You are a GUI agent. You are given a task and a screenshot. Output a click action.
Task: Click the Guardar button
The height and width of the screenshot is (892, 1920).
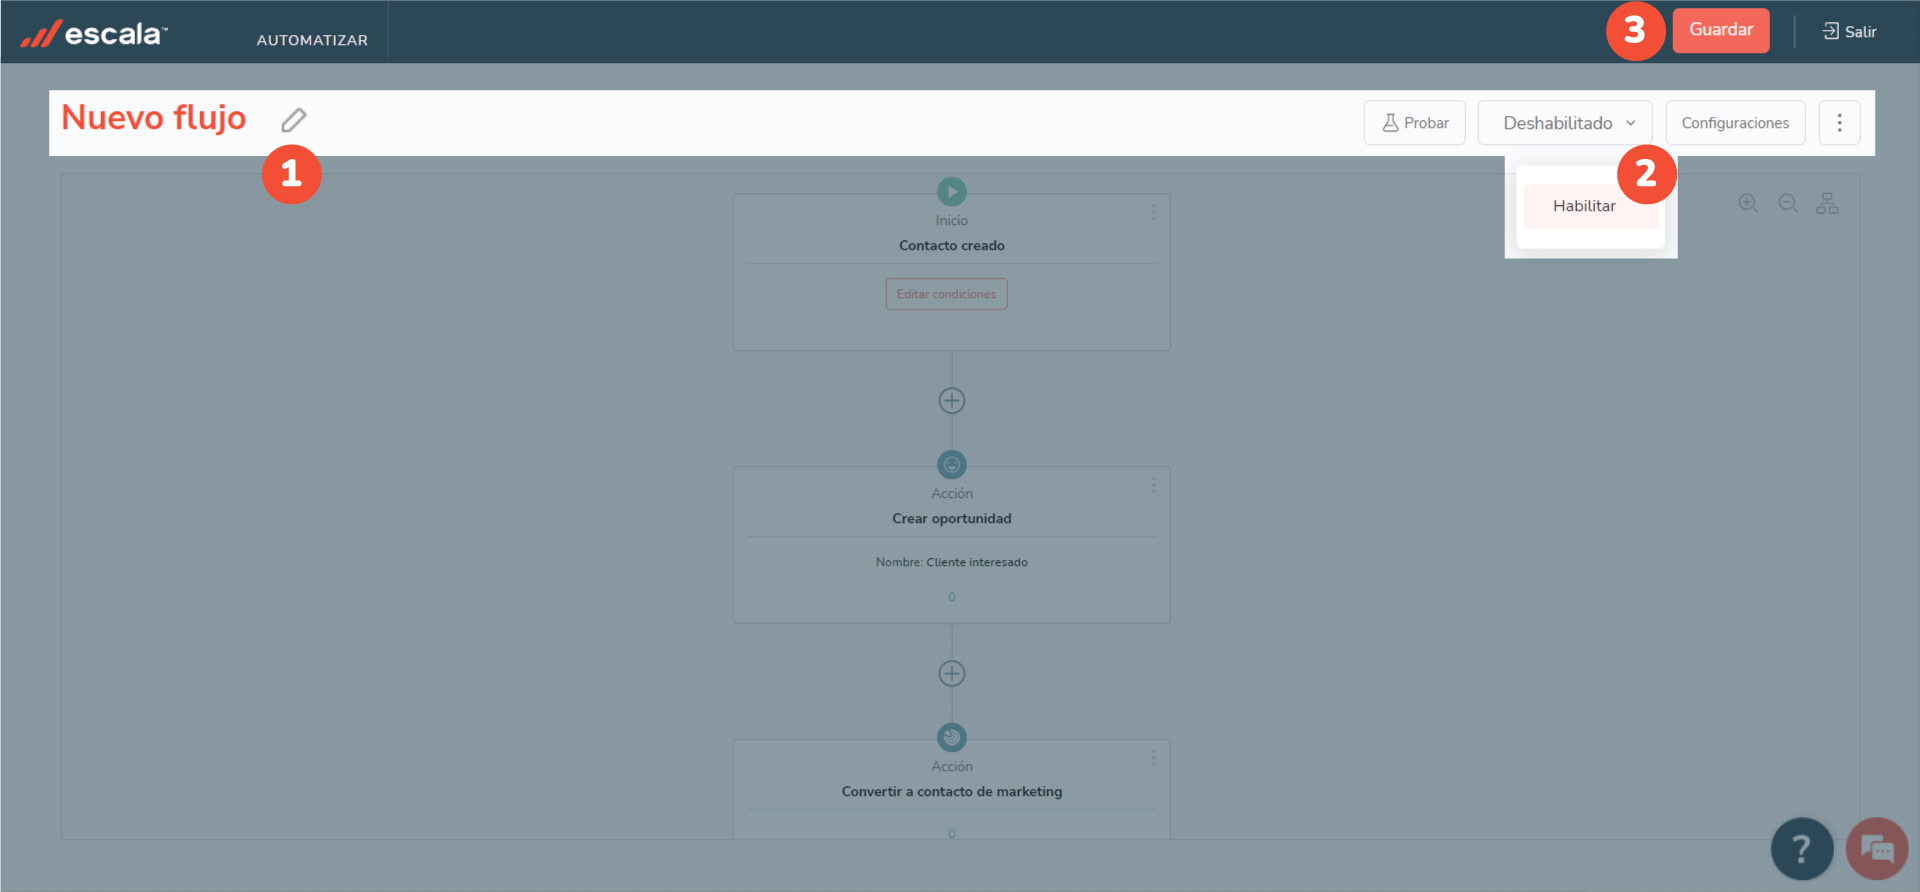pos(1721,30)
